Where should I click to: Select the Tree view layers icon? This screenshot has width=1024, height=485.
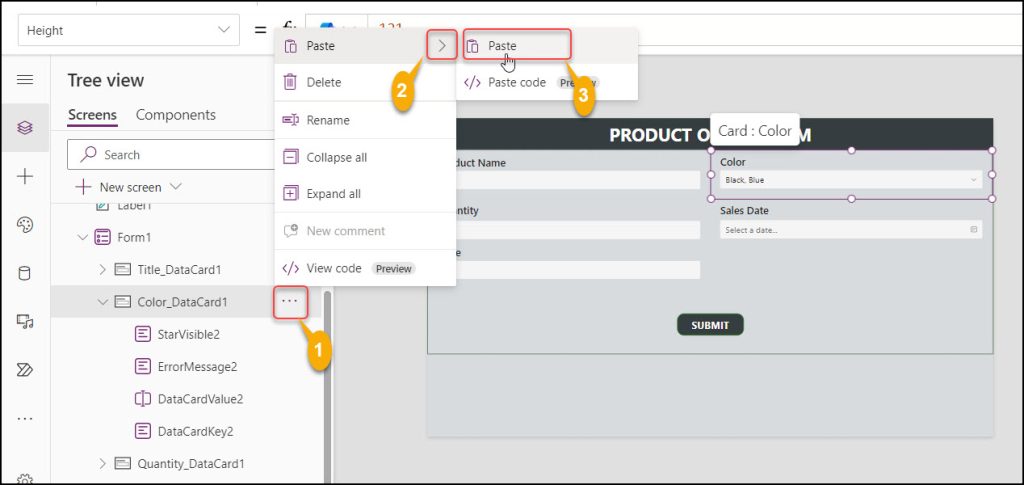[x=25, y=128]
